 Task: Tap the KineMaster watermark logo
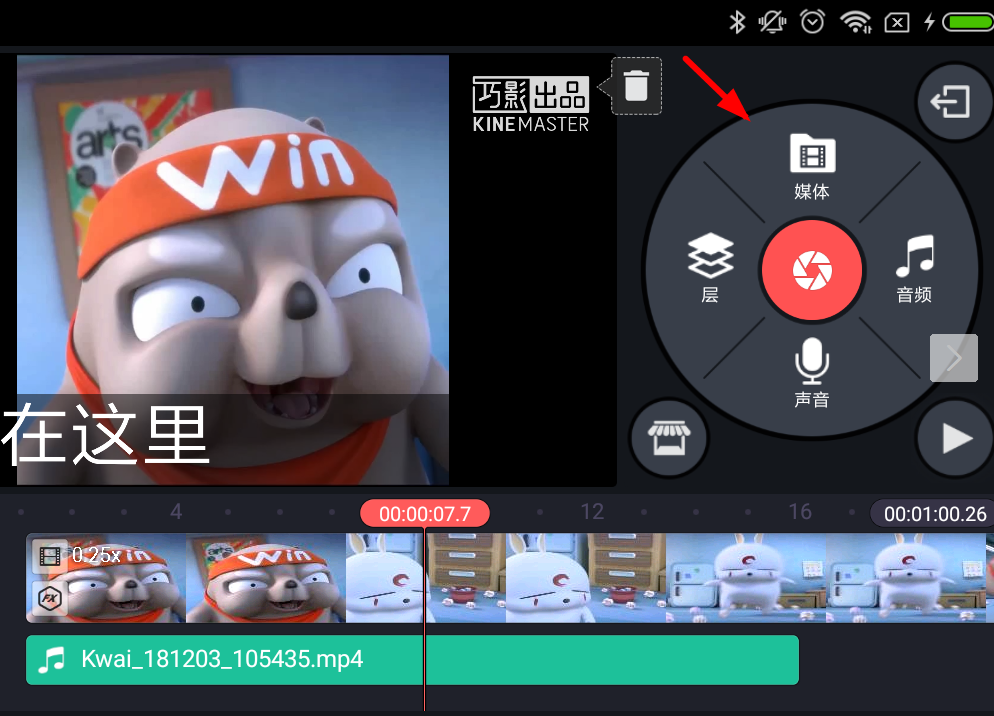pyautogui.click(x=531, y=105)
